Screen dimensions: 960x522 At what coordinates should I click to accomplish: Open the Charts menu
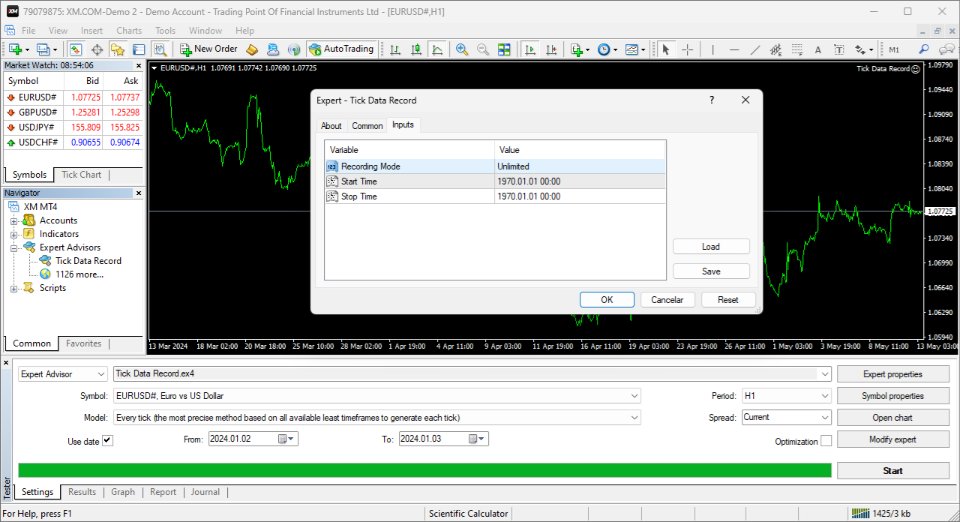coord(129,31)
